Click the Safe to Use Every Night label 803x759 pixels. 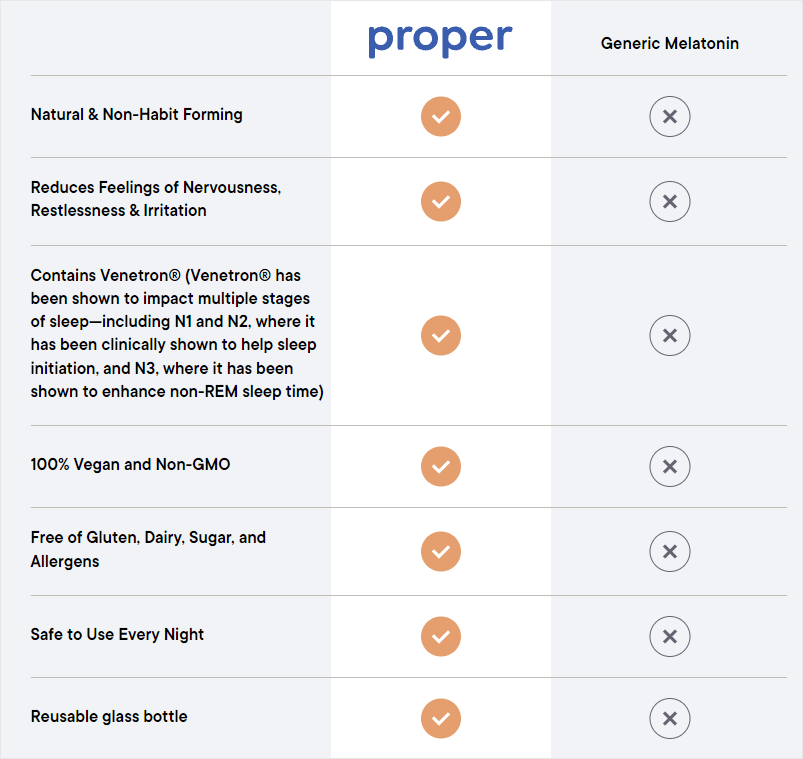click(x=118, y=635)
